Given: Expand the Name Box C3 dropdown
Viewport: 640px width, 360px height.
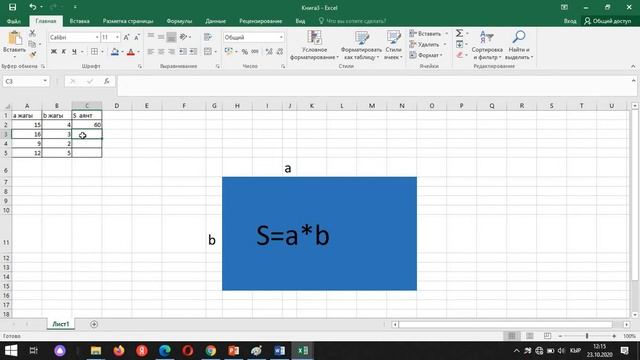Looking at the screenshot, I should pyautogui.click(x=45, y=81).
